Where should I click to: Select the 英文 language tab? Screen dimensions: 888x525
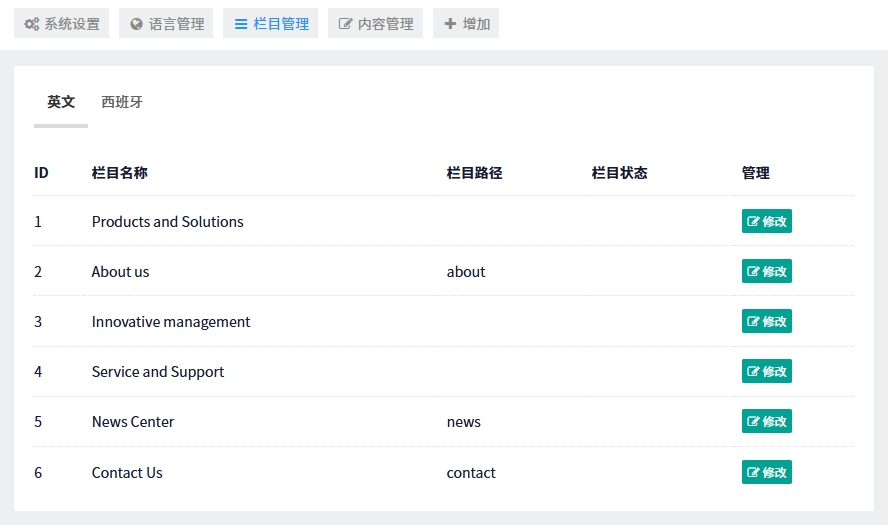click(61, 102)
